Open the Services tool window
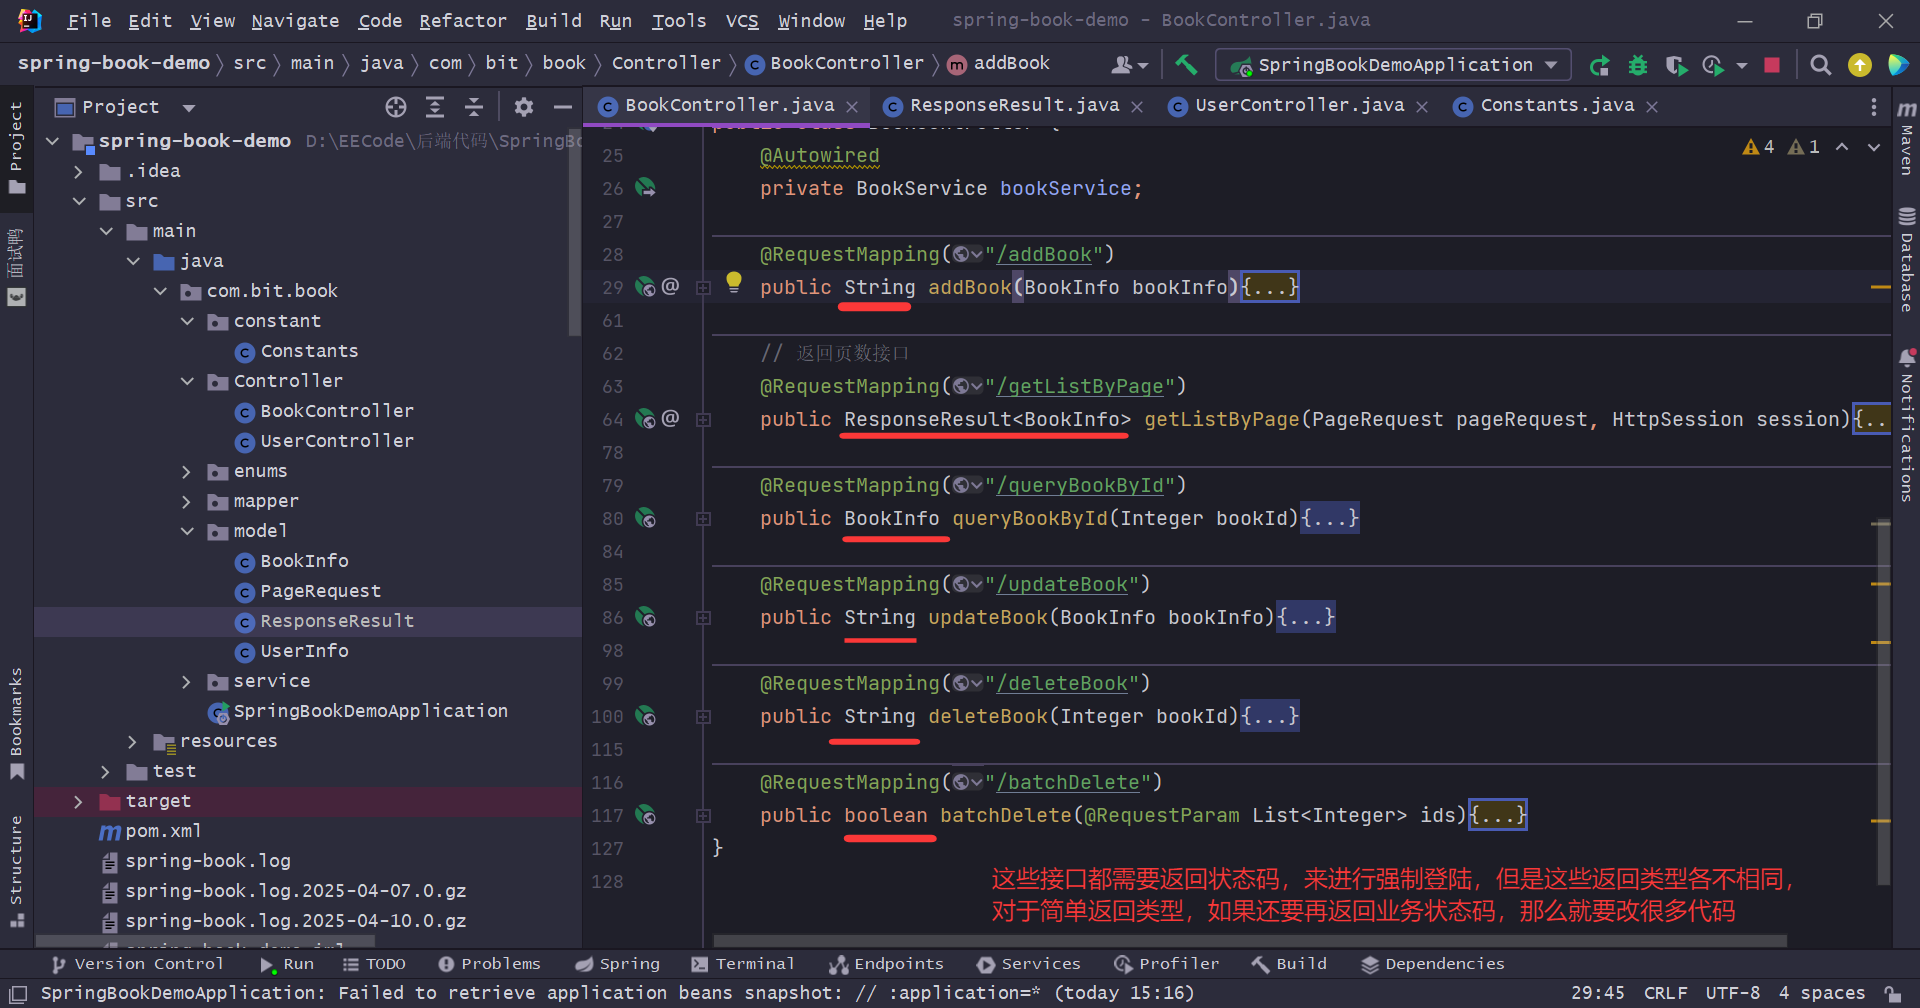1920x1008 pixels. click(1029, 964)
